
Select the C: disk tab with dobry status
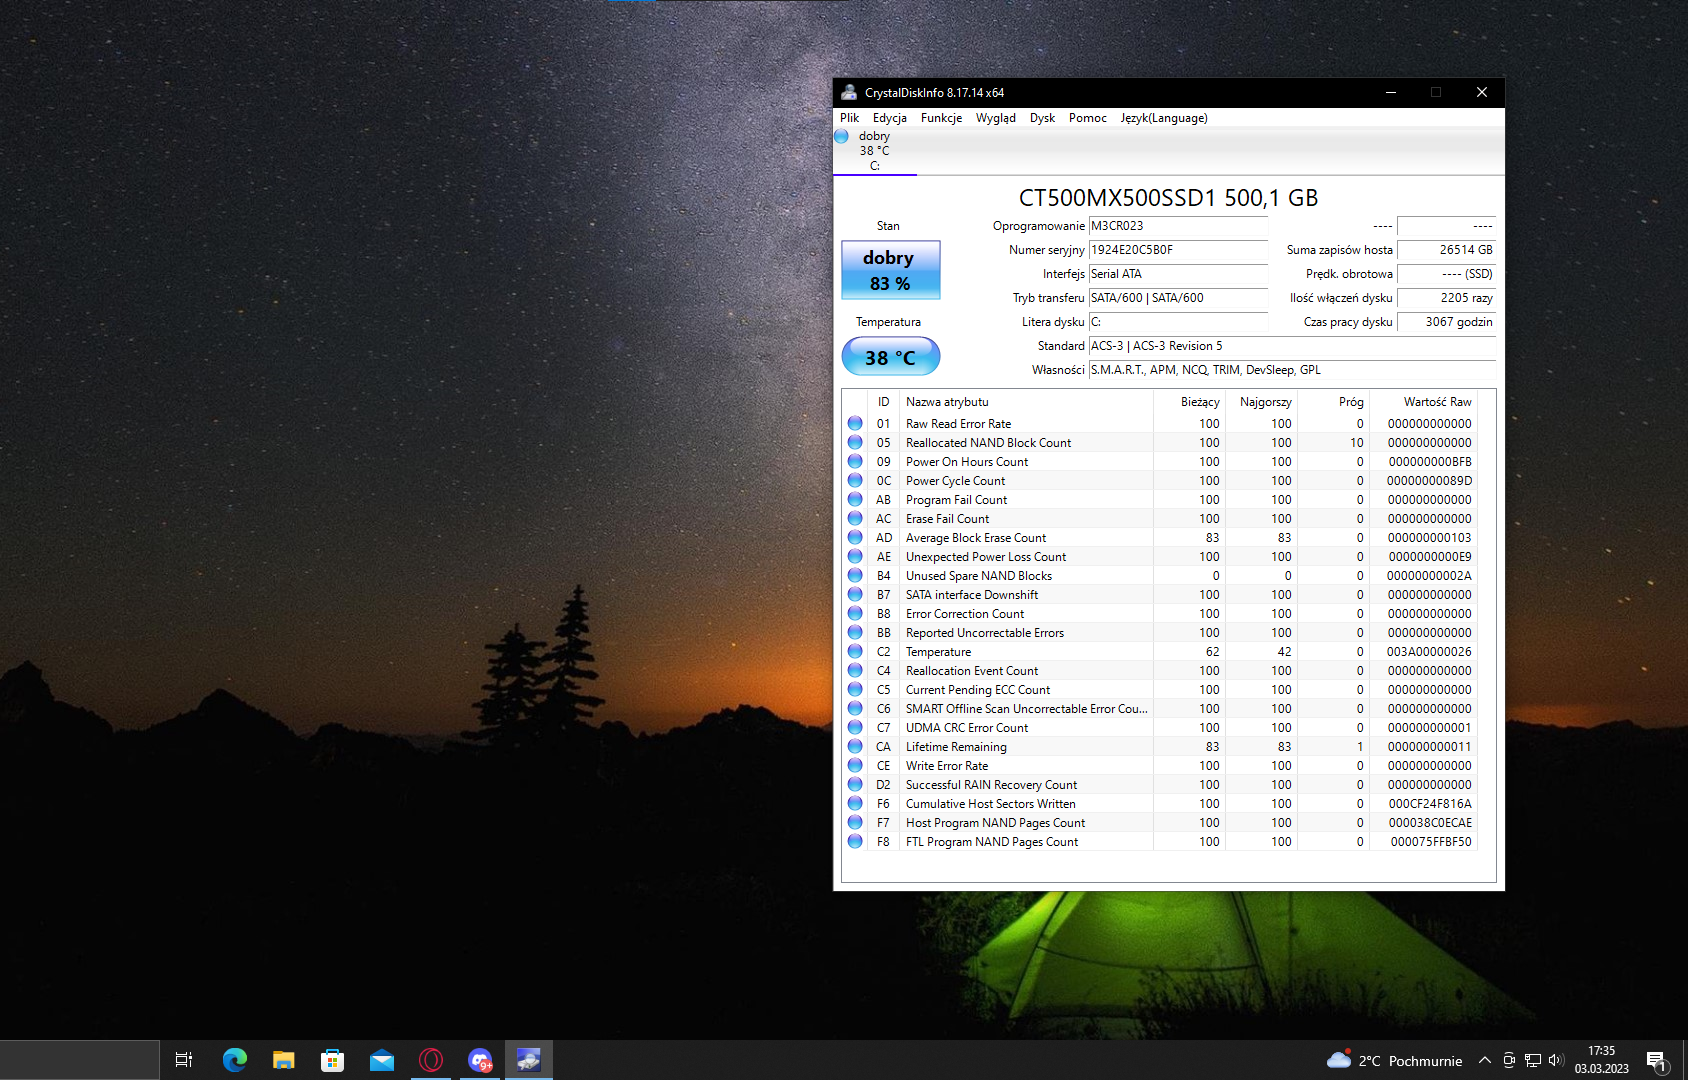[874, 151]
